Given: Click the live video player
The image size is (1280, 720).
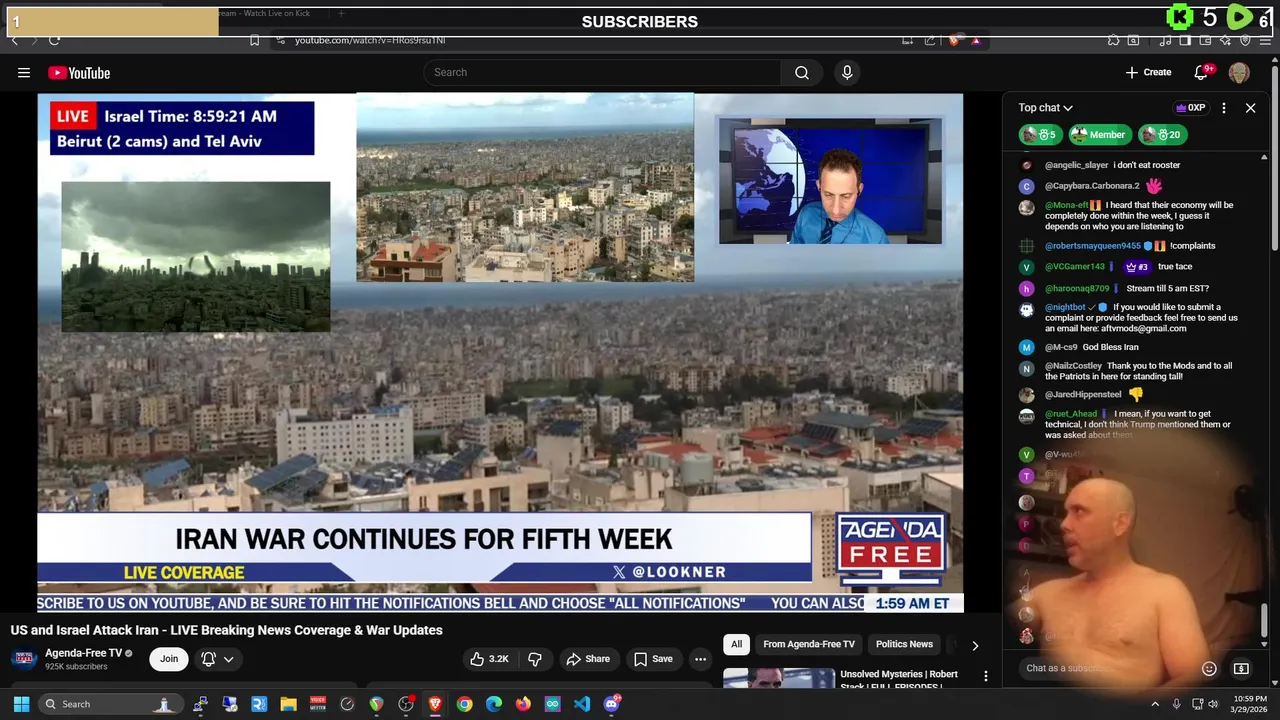Looking at the screenshot, I should click(500, 352).
